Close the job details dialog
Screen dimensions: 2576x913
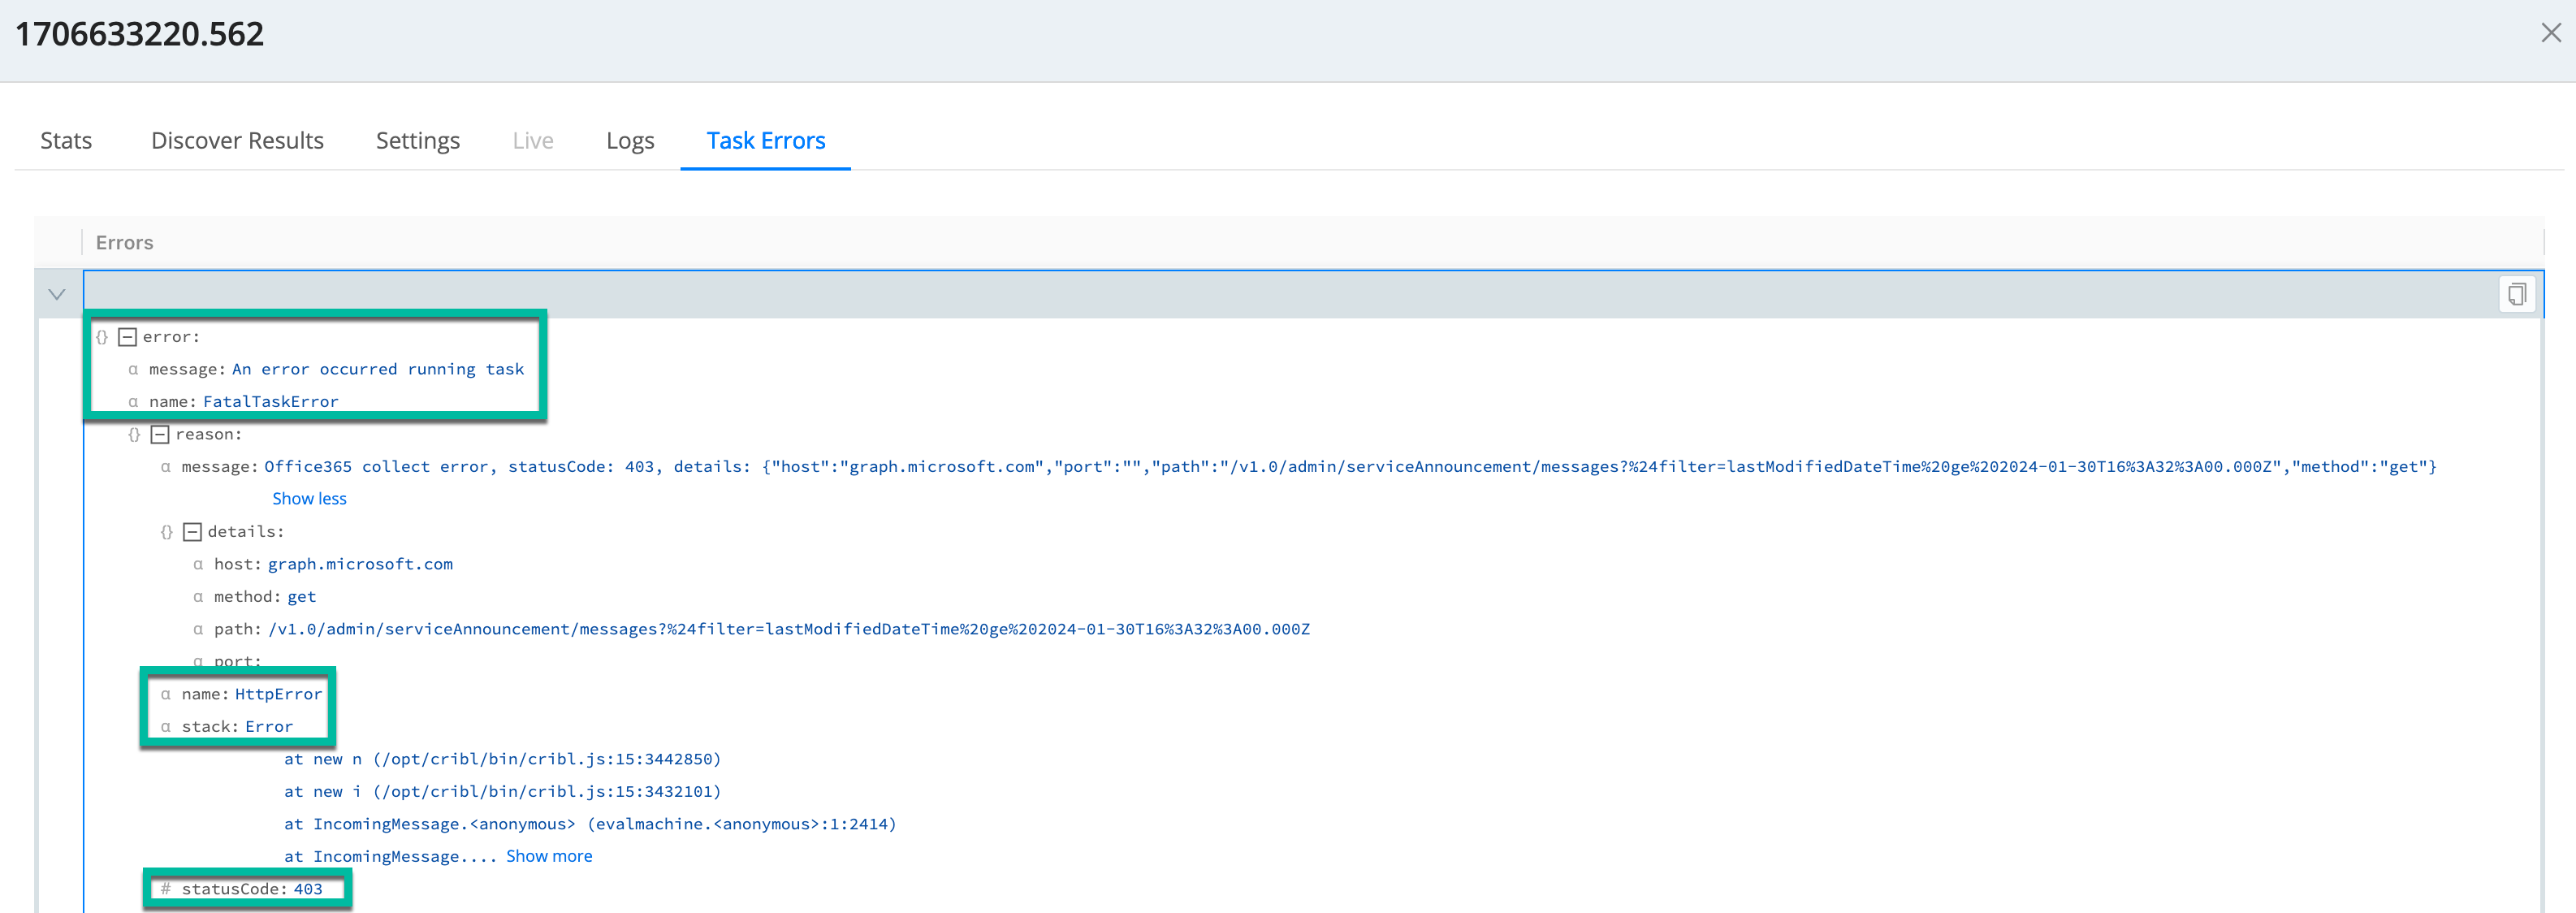2550,33
